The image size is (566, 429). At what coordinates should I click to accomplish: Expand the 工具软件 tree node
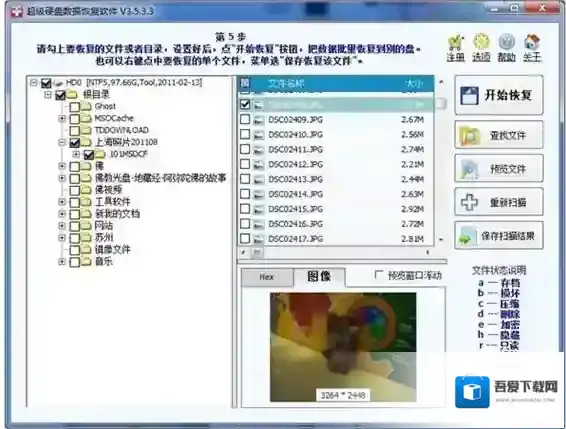point(62,202)
